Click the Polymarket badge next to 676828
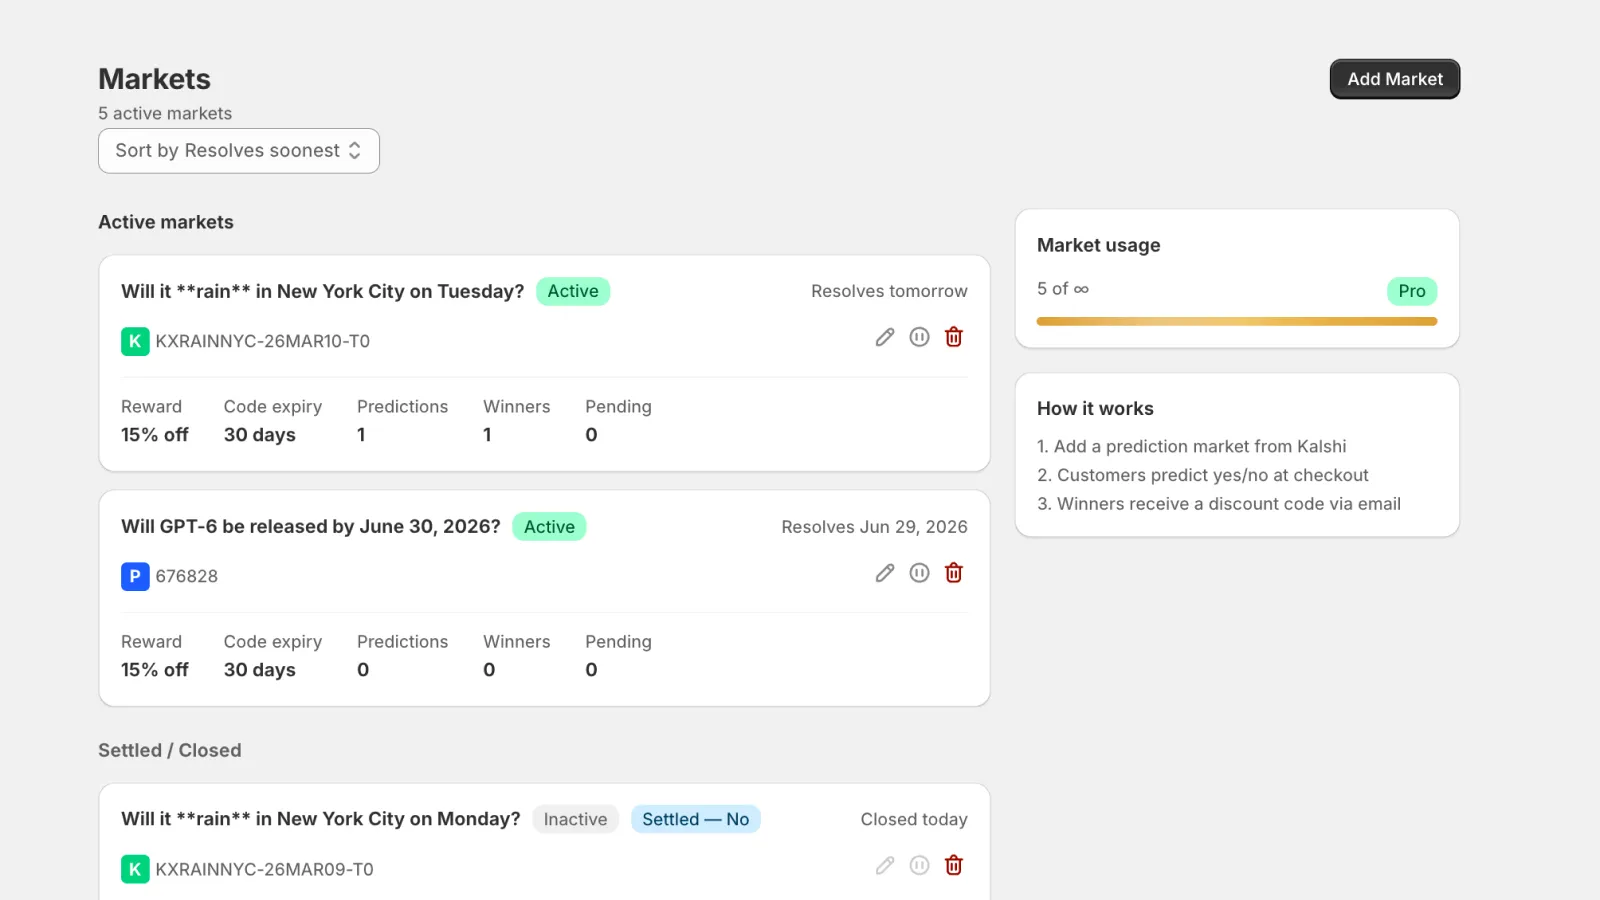Image resolution: width=1600 pixels, height=900 pixels. (x=135, y=576)
